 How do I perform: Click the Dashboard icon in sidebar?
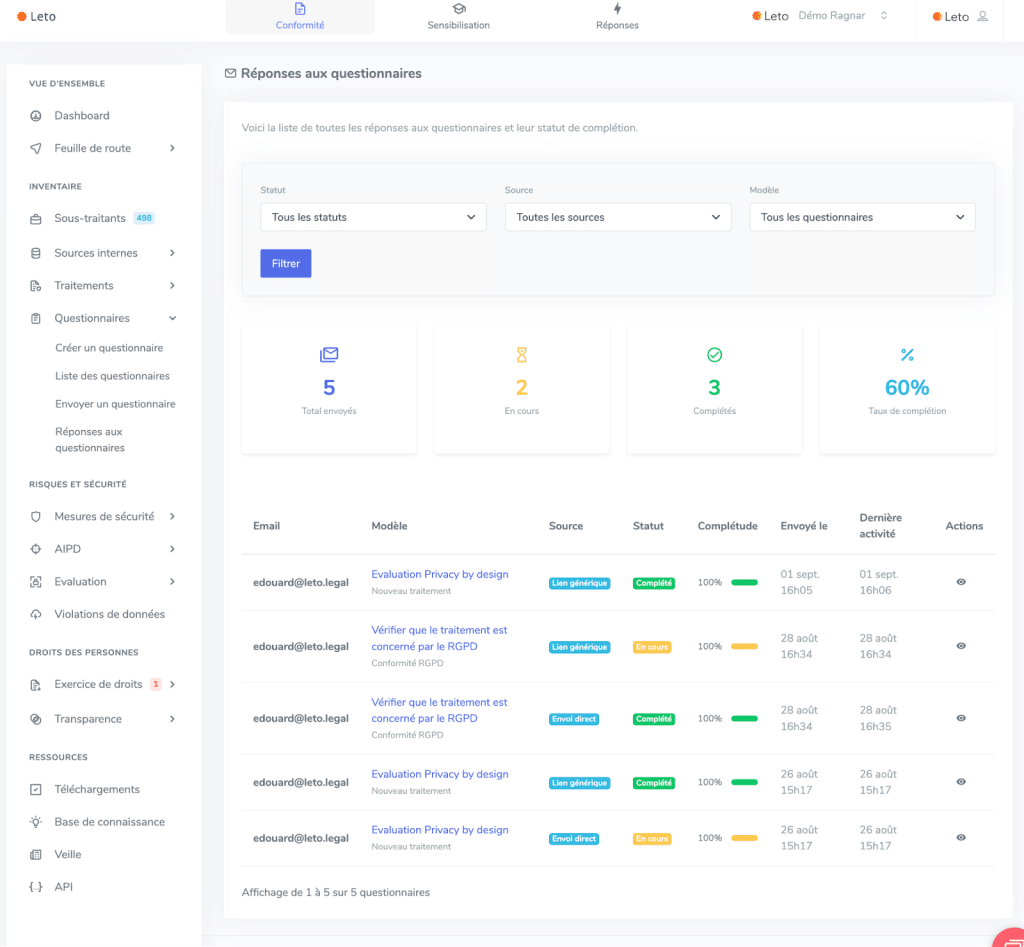pyautogui.click(x=36, y=116)
